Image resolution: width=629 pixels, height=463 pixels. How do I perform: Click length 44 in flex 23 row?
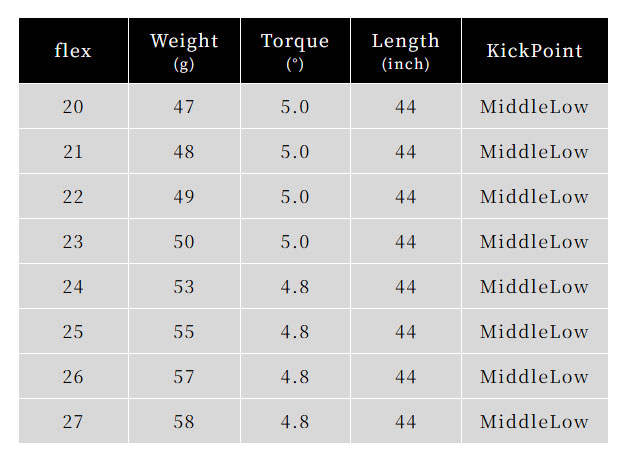click(406, 241)
